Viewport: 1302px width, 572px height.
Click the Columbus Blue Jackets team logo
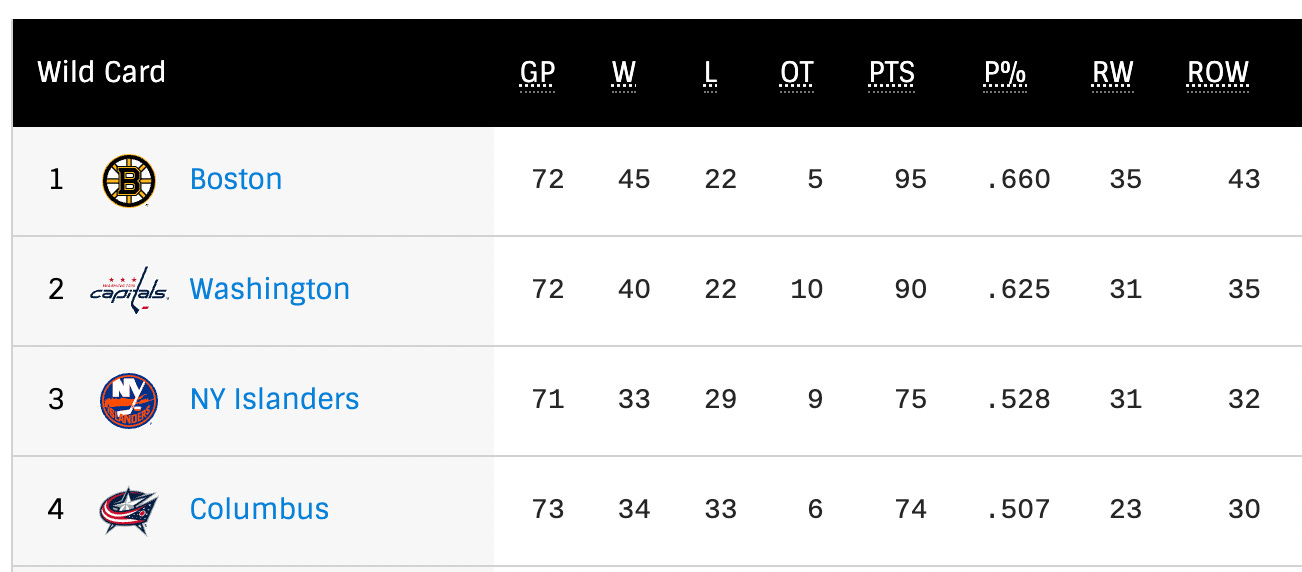click(x=129, y=509)
